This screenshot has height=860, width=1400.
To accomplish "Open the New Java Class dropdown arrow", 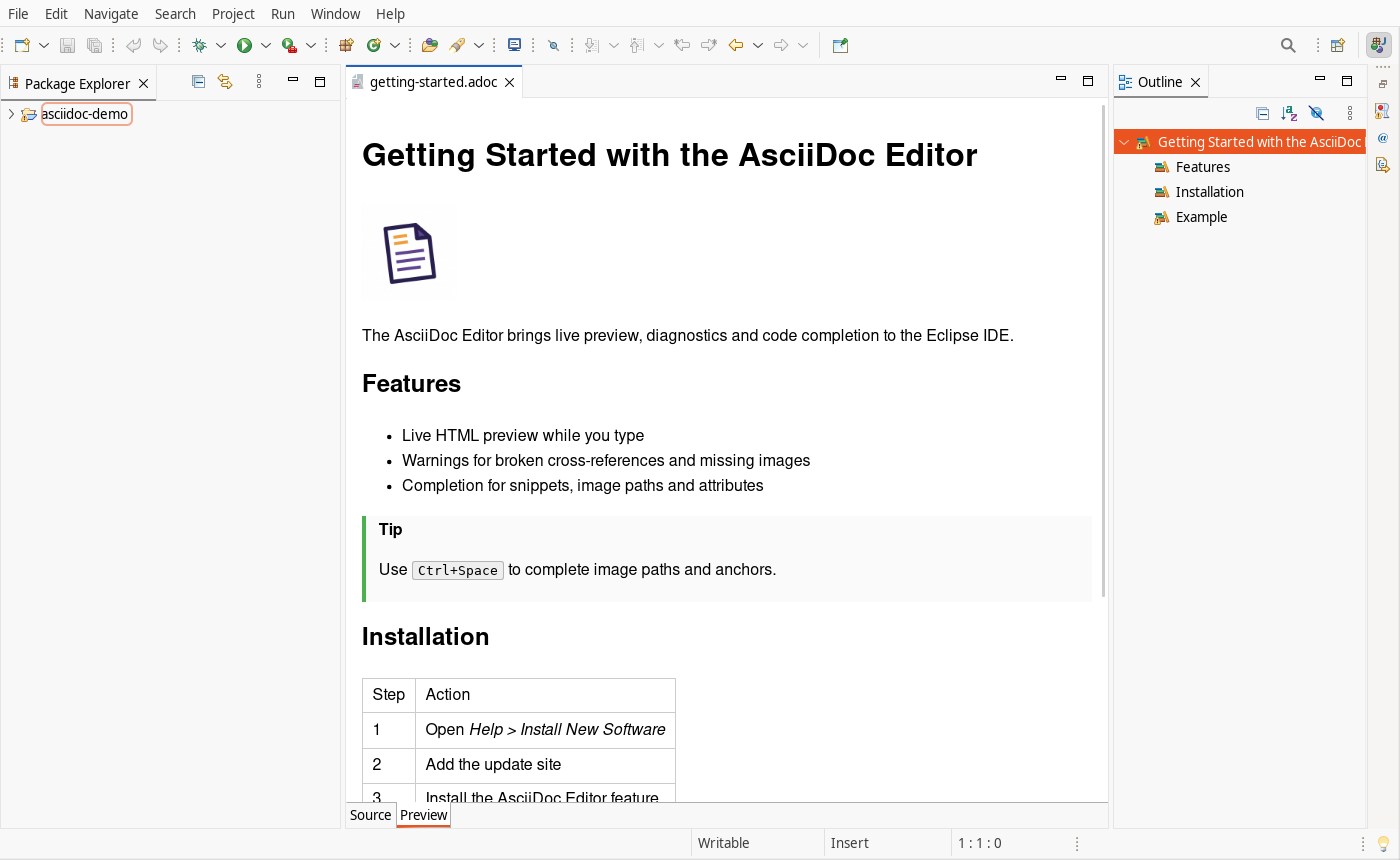I will [395, 45].
